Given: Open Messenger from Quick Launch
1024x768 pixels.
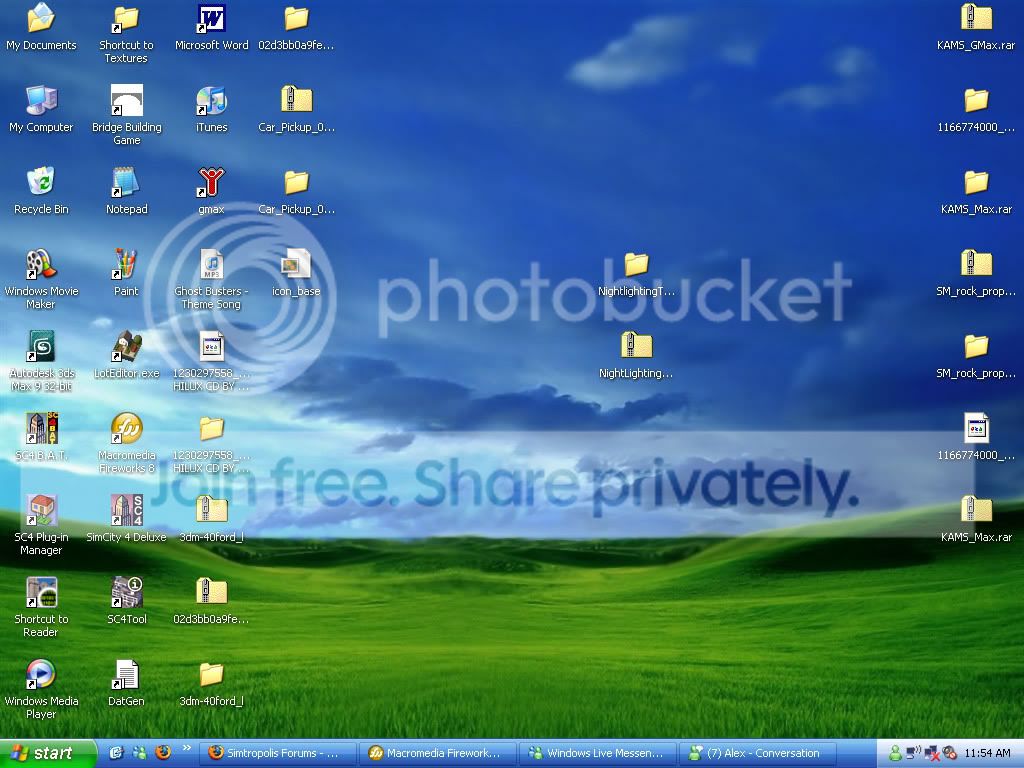Looking at the screenshot, I should 139,753.
